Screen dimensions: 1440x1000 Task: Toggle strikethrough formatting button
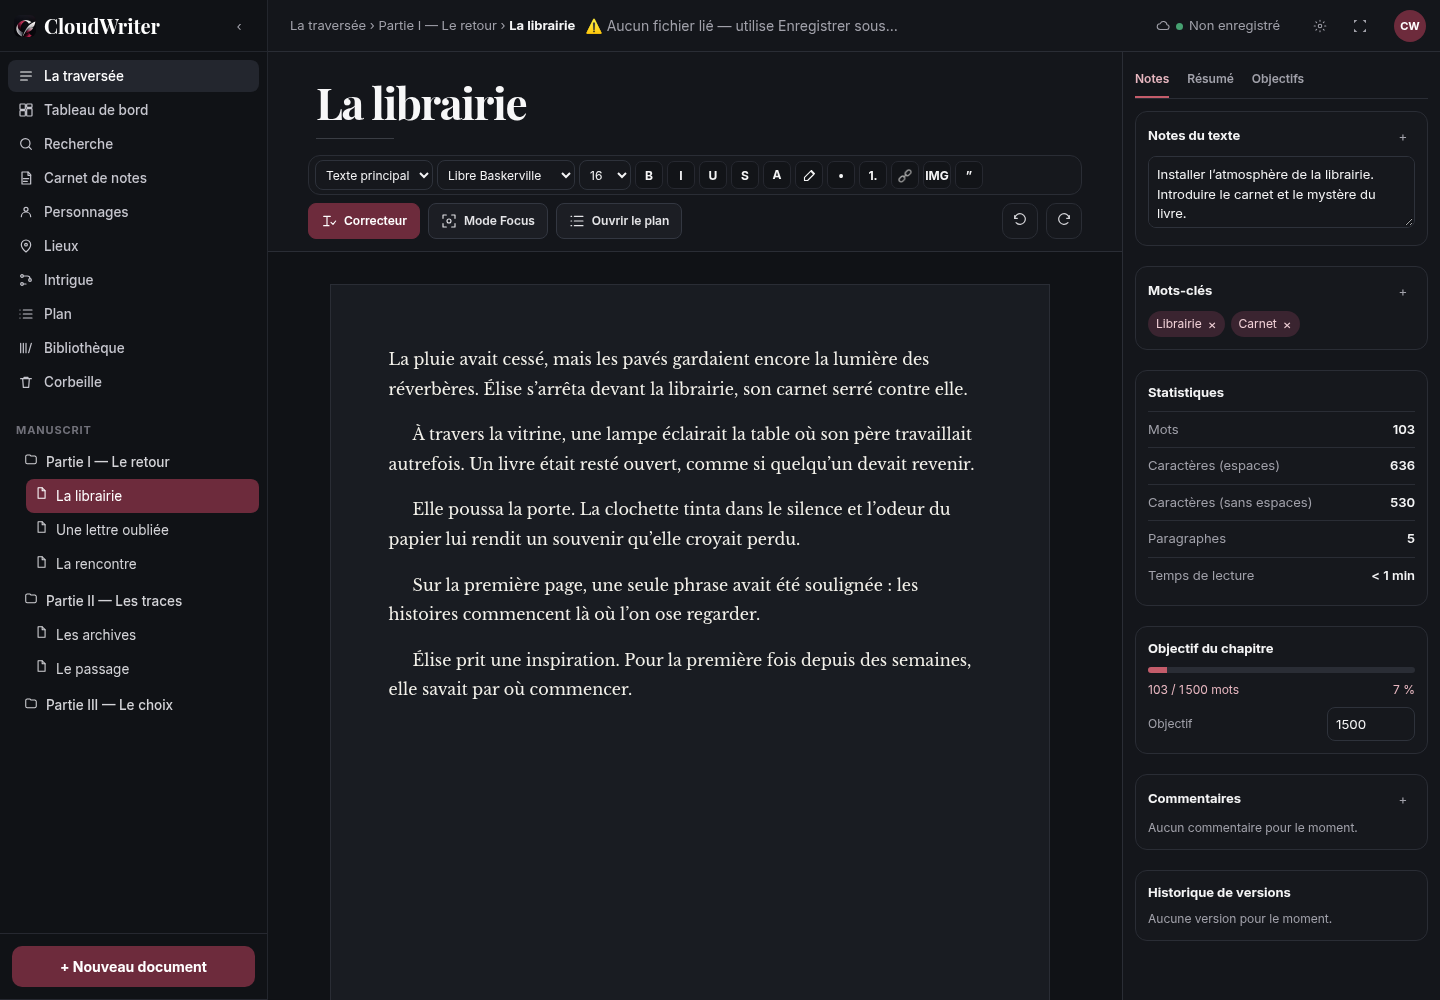[745, 176]
